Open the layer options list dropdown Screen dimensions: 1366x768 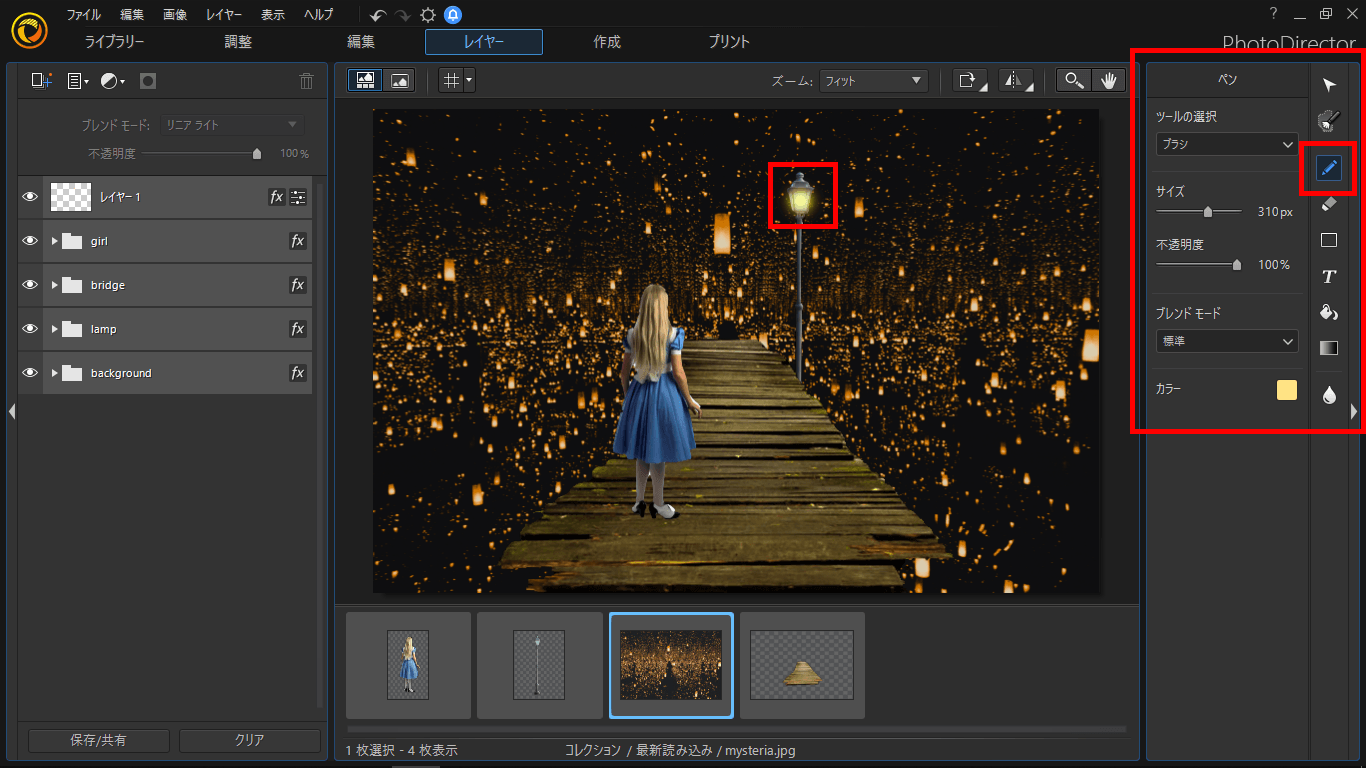[x=78, y=81]
